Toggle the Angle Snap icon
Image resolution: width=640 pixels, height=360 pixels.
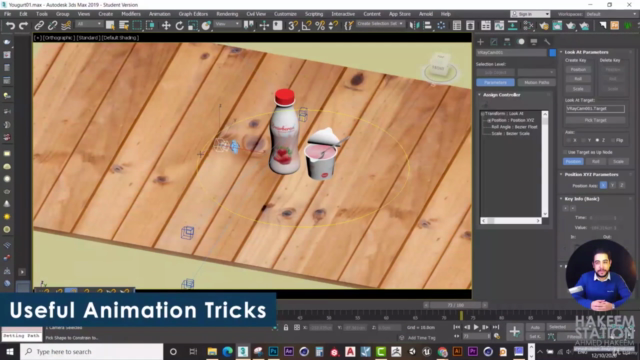pos(306,26)
